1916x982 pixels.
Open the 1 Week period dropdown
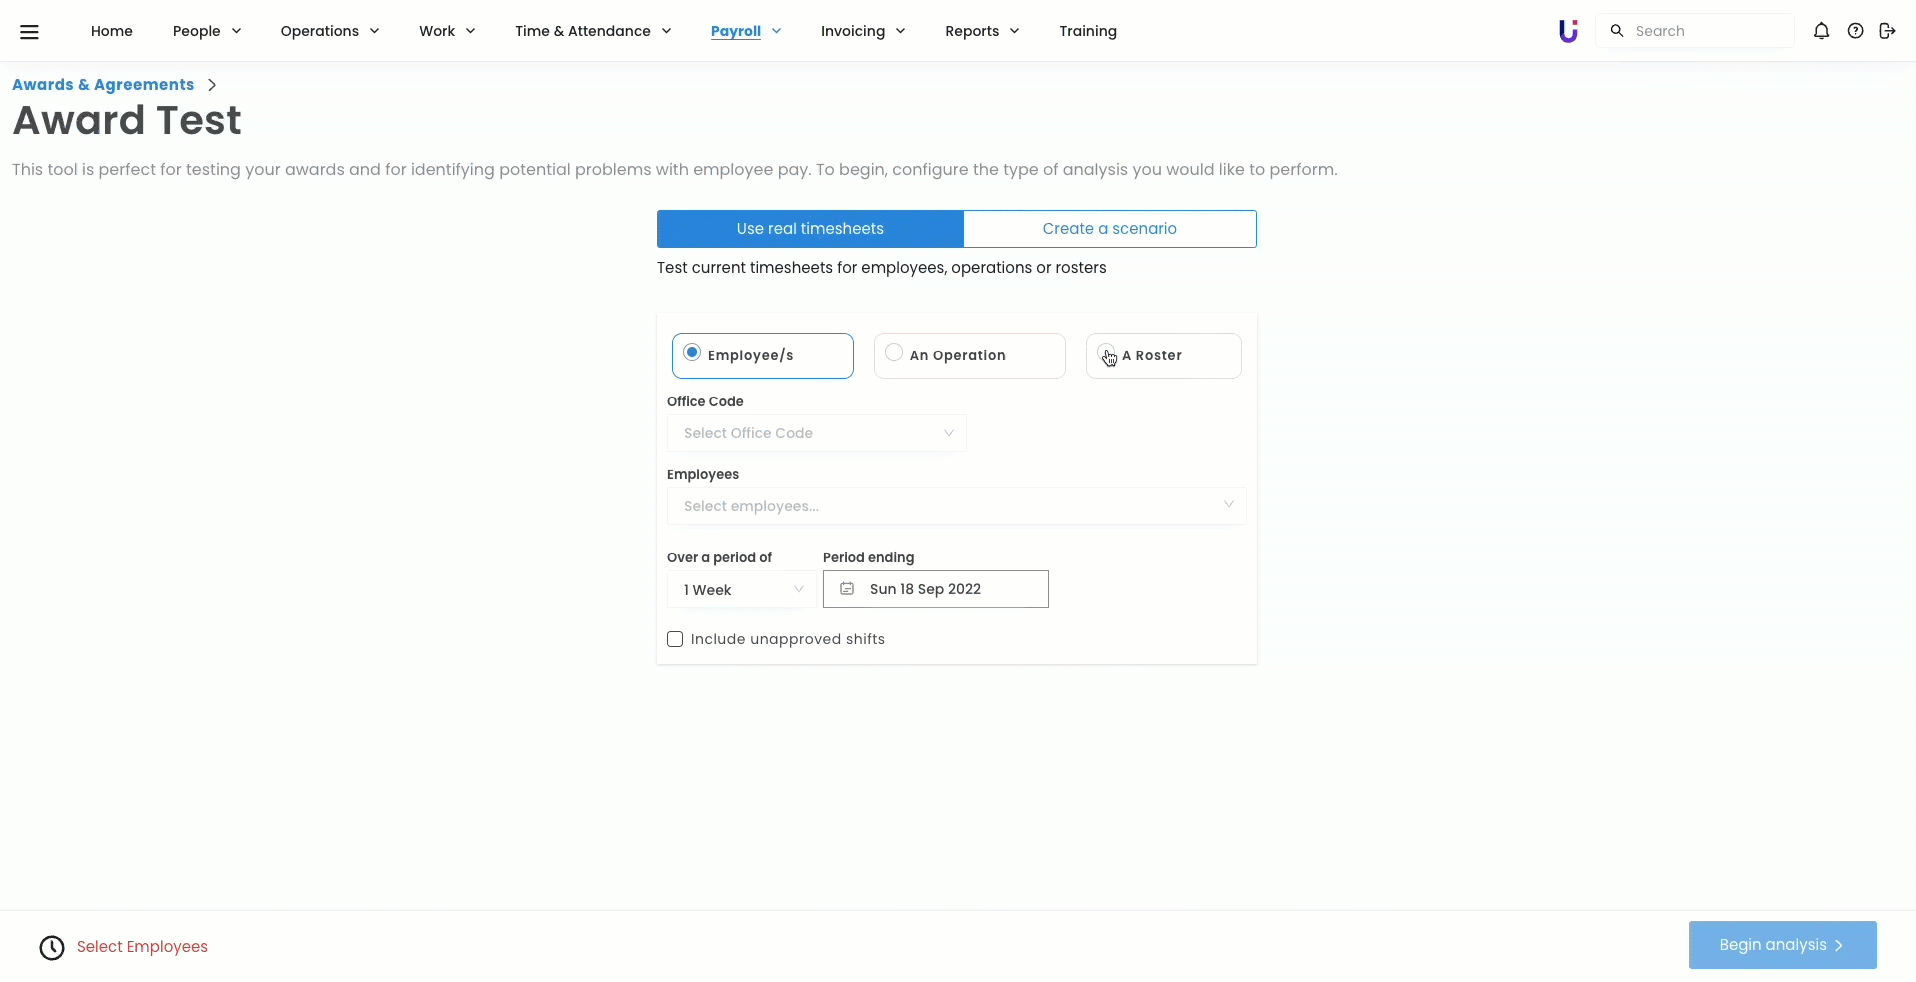(742, 590)
